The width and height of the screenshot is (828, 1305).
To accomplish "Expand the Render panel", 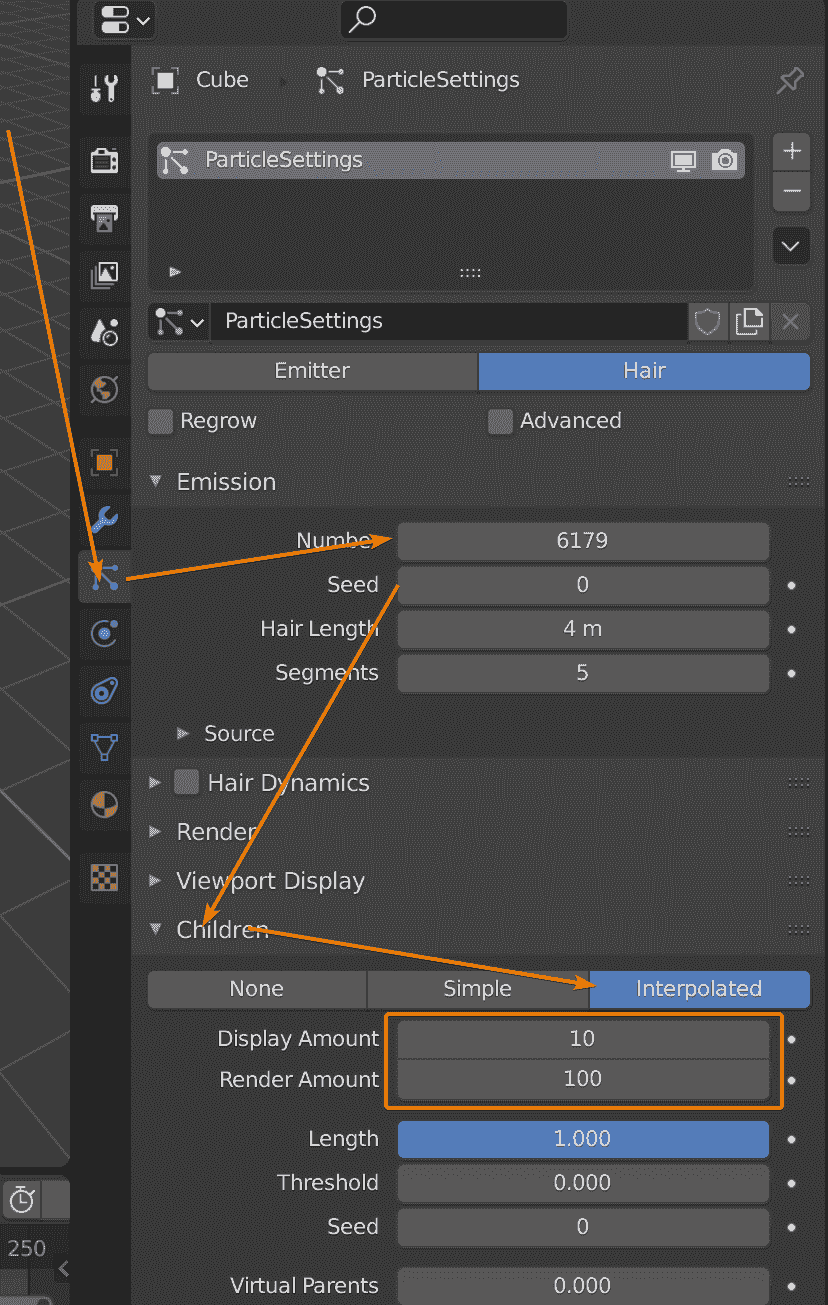I will click(155, 831).
